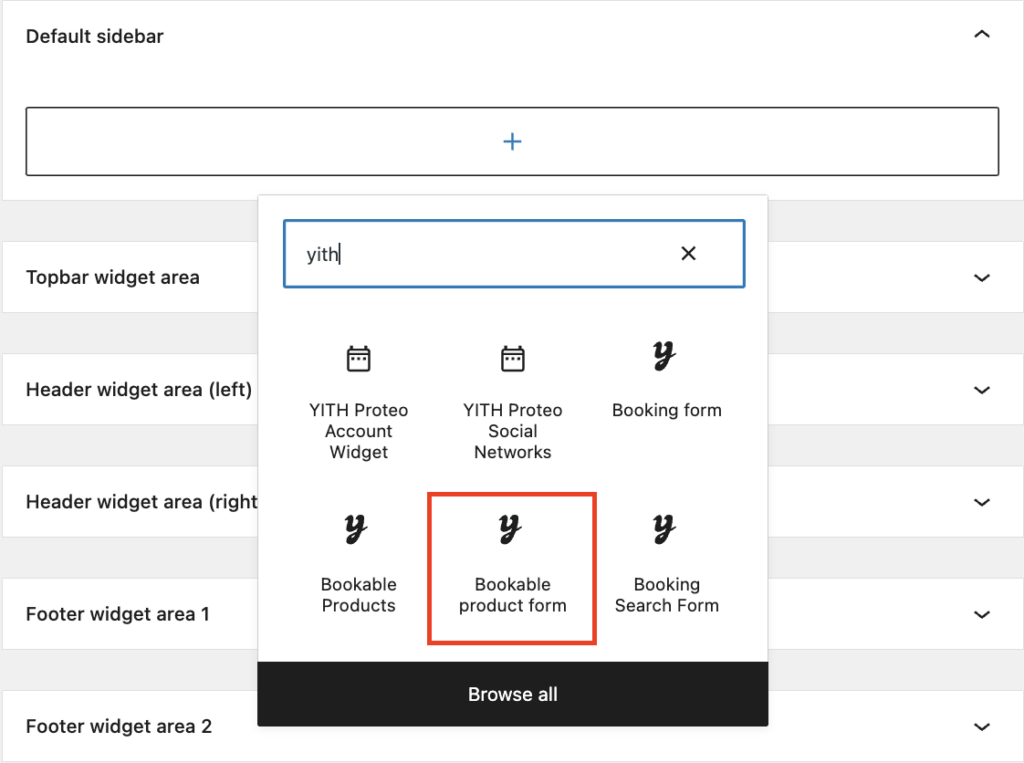This screenshot has height=763, width=1024.
Task: Click Browse all blocks button
Action: pos(513,694)
